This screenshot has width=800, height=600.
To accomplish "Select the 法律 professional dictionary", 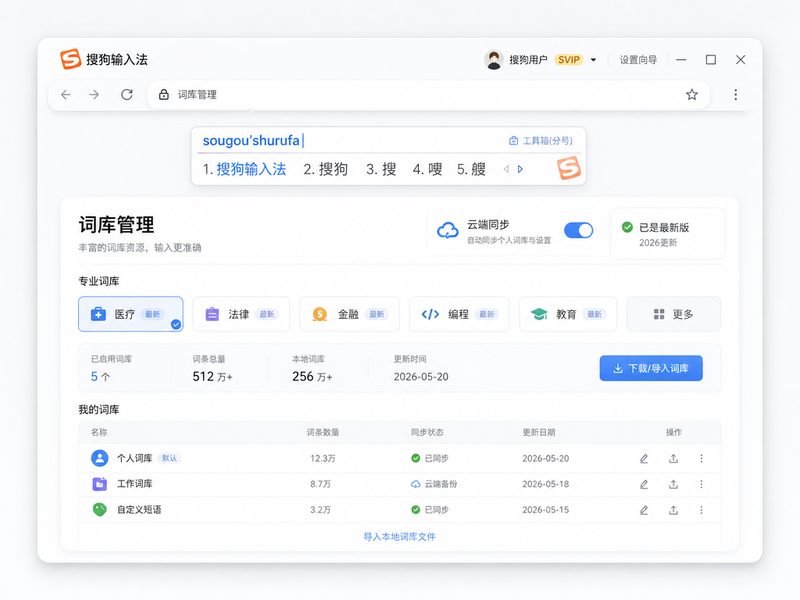I will point(241,314).
